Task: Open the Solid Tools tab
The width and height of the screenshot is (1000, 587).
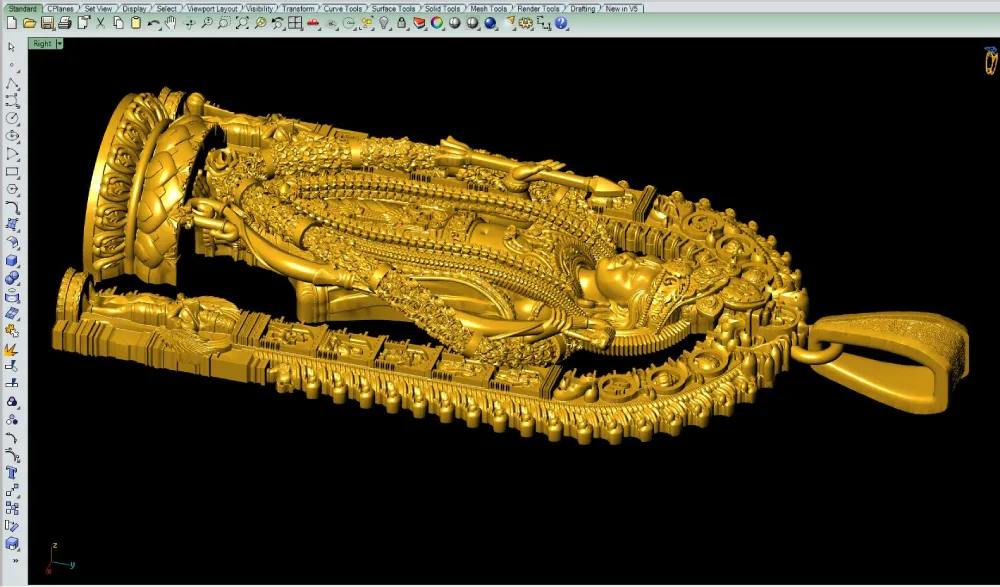Action: click(x=443, y=8)
